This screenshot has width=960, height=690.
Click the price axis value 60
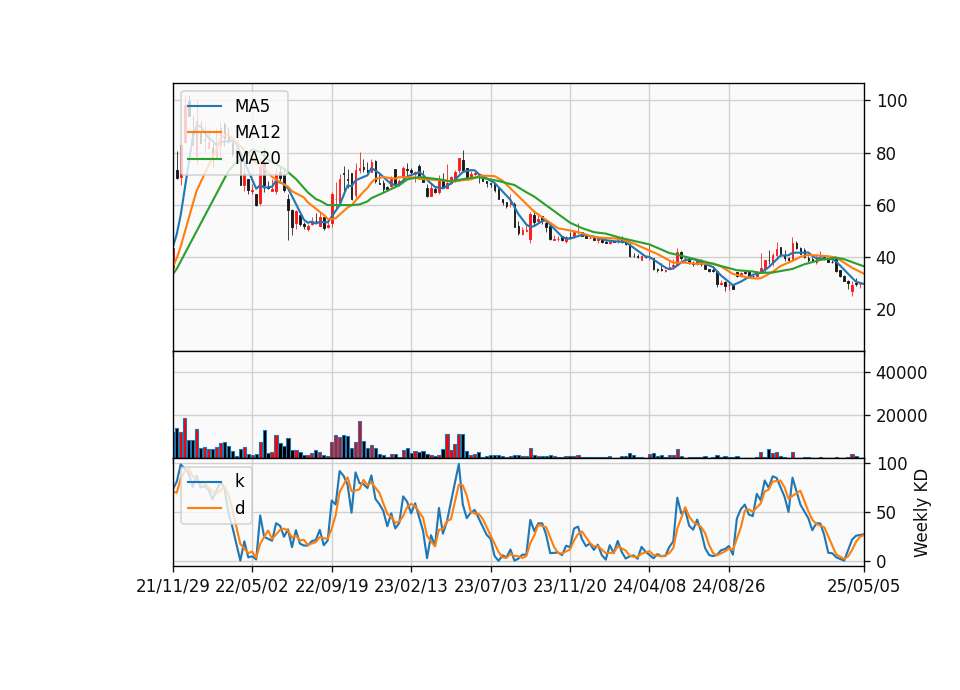coord(887,206)
